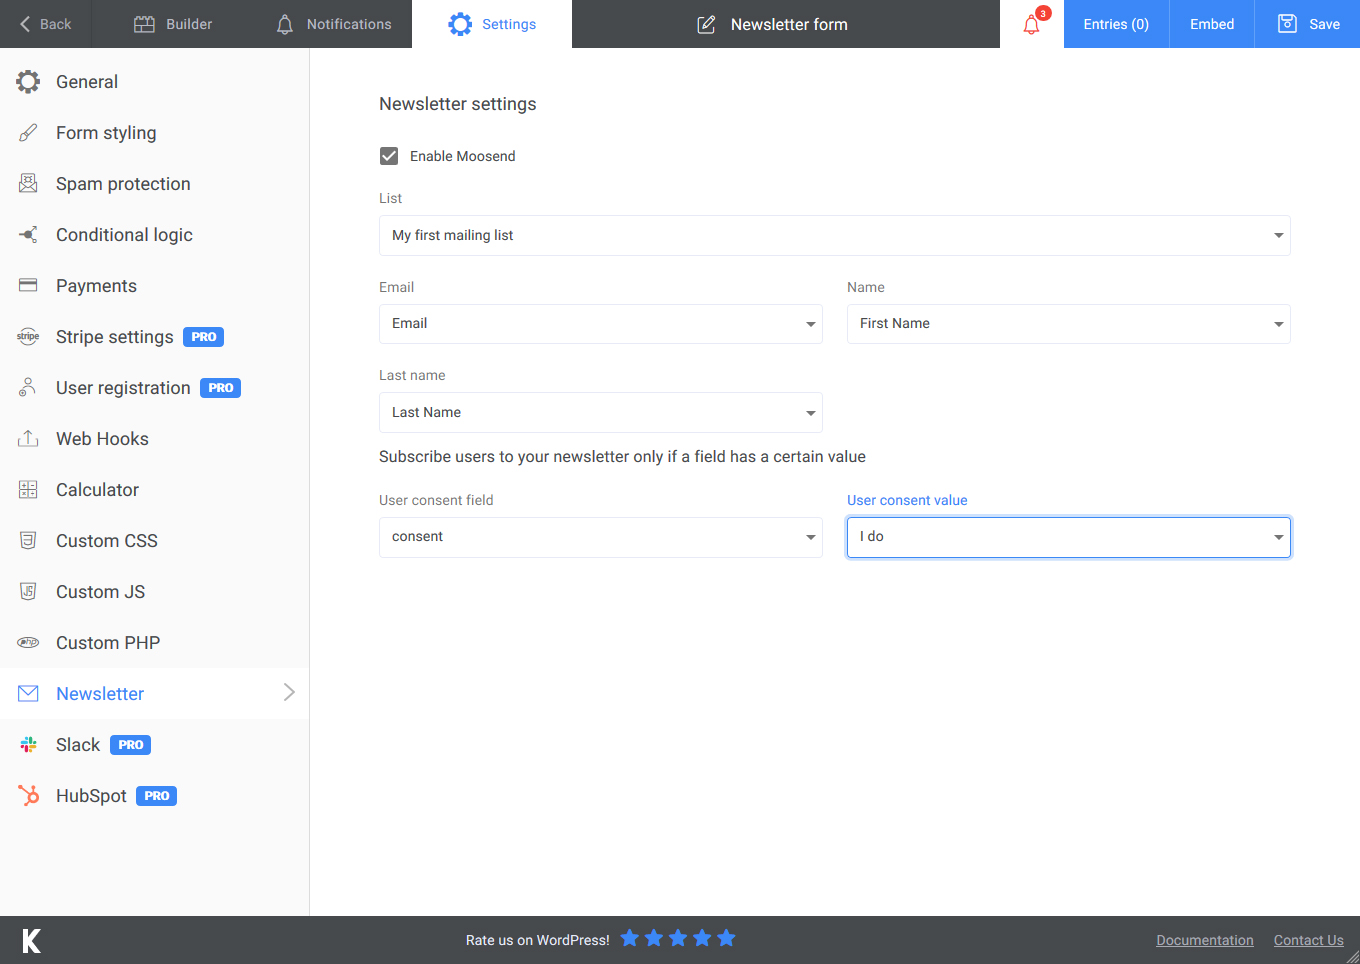Uncheck the Enable Moosend checkbox
1360x964 pixels.
coord(389,156)
